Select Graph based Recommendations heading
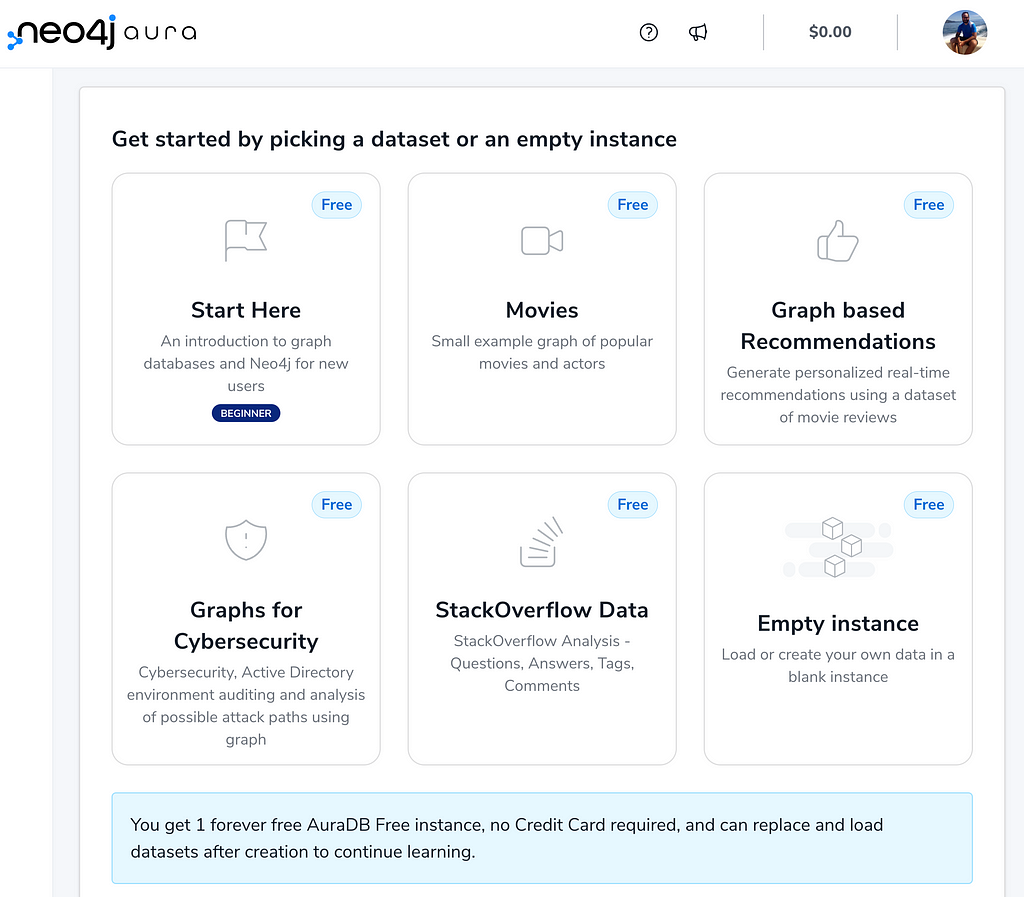Screen dimensions: 1024x897 click(838, 326)
